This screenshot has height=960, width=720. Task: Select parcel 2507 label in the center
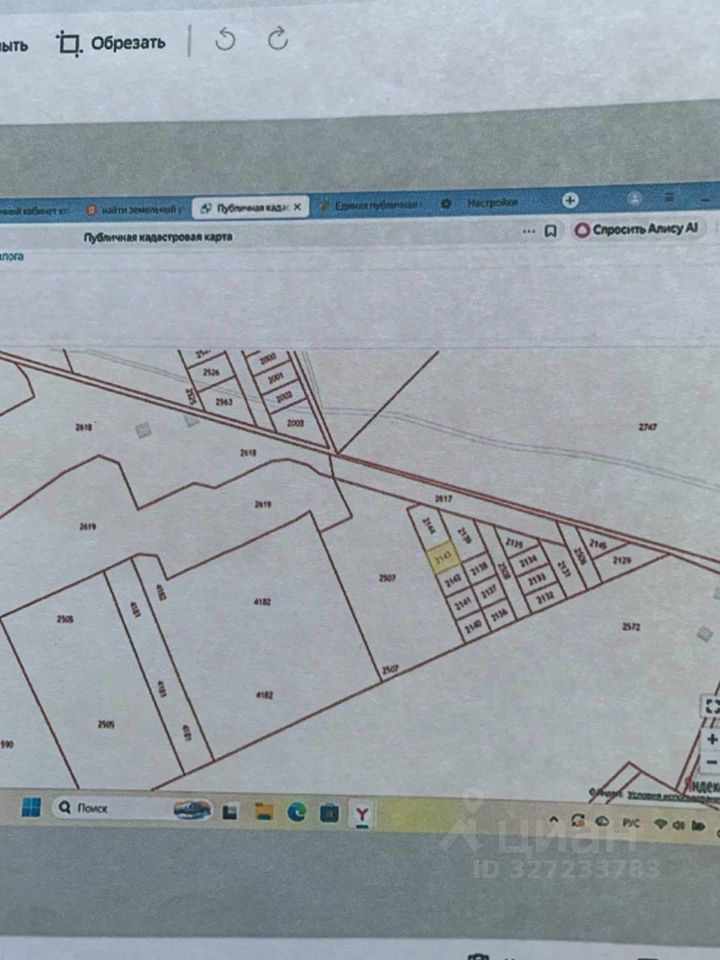pos(387,577)
